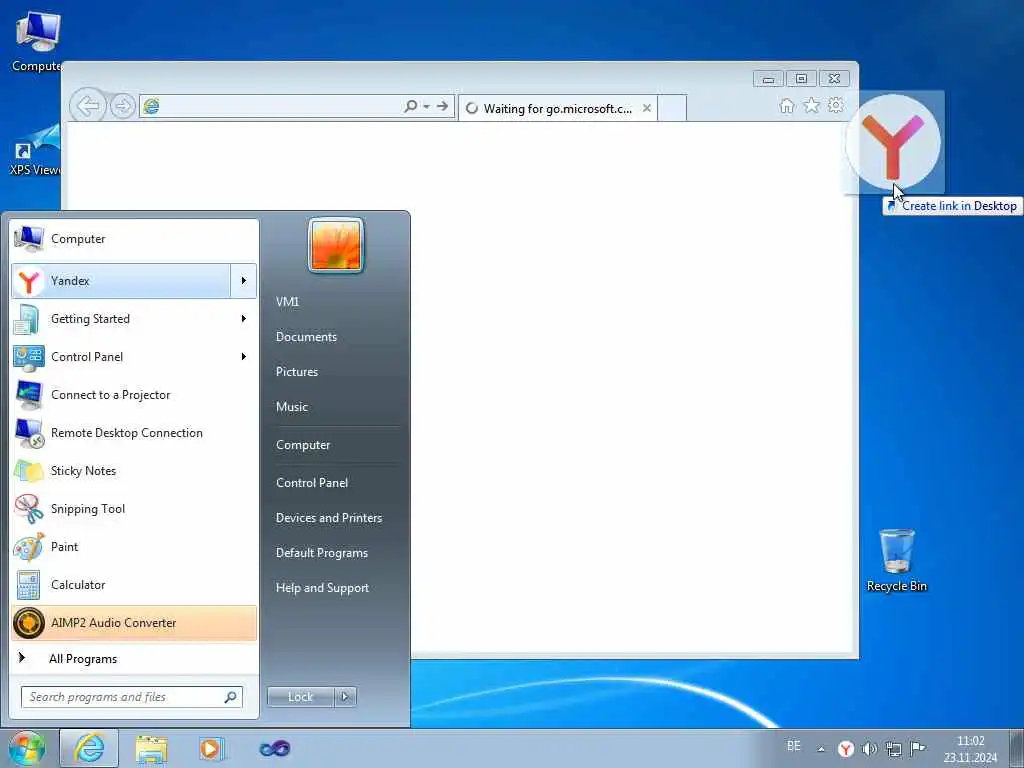This screenshot has height=768, width=1024.
Task: Click the Lock button
Action: [300, 697]
